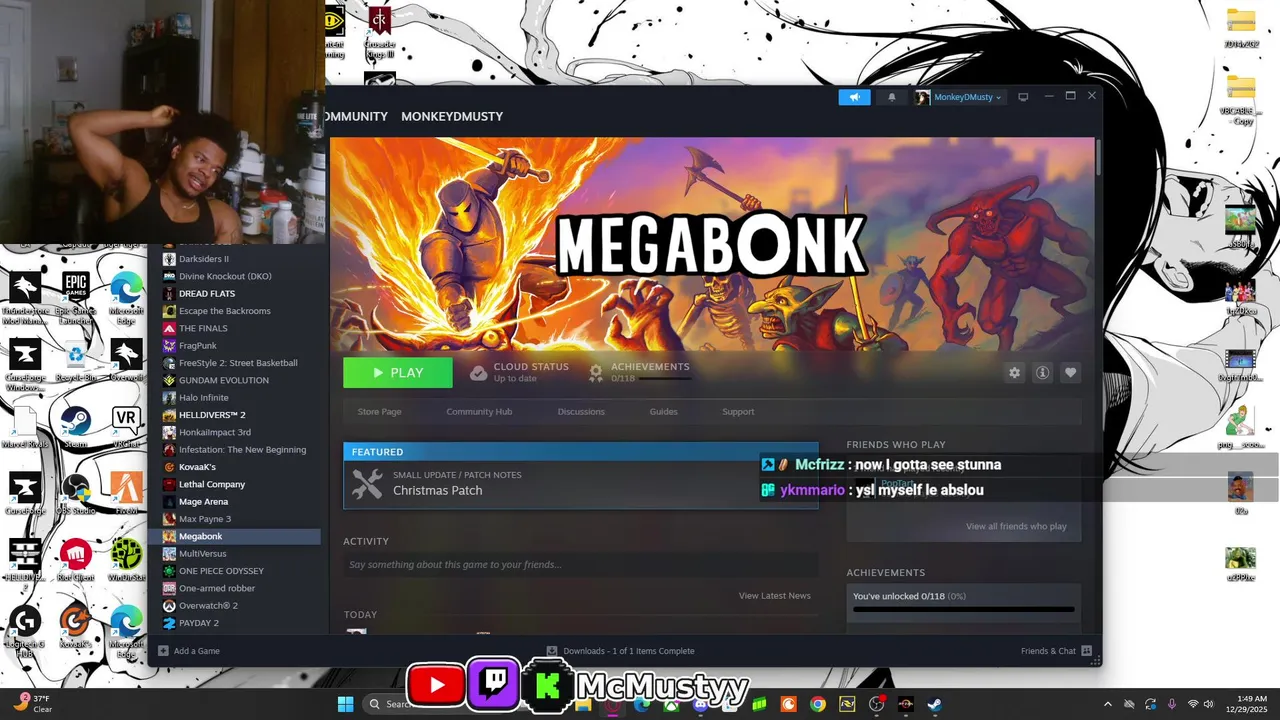Screen dimensions: 1280x720
Task: Open Megabonk manage settings gear
Action: pyautogui.click(x=1014, y=373)
